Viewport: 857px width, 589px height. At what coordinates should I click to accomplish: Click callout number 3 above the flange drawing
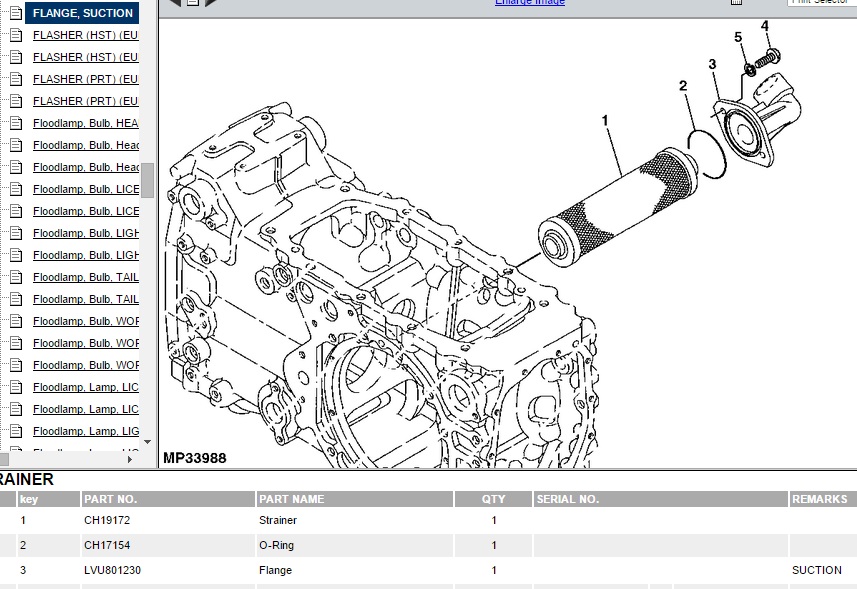pyautogui.click(x=712, y=64)
